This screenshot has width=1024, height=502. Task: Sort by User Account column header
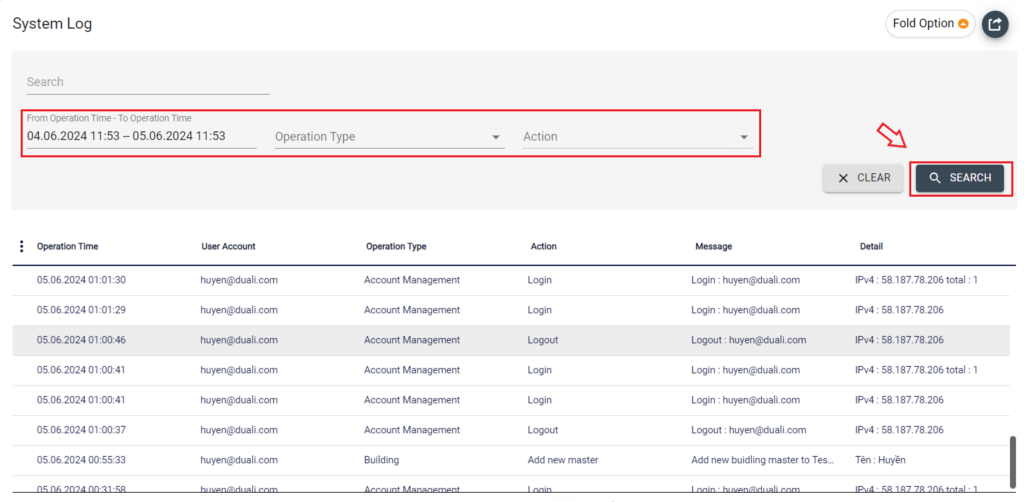[x=228, y=246]
